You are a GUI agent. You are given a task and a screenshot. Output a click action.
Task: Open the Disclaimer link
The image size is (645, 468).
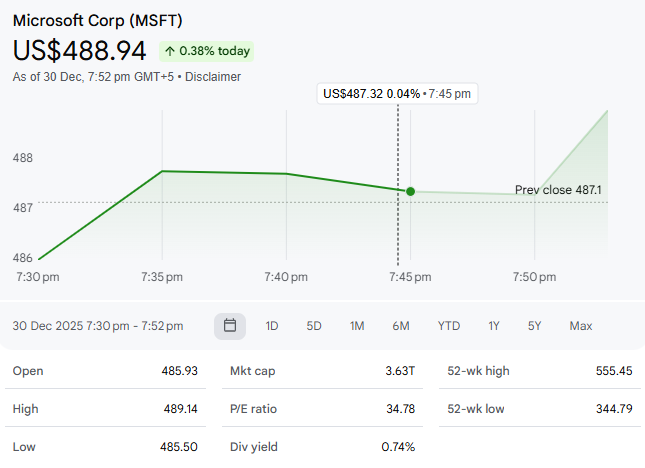pyautogui.click(x=213, y=77)
